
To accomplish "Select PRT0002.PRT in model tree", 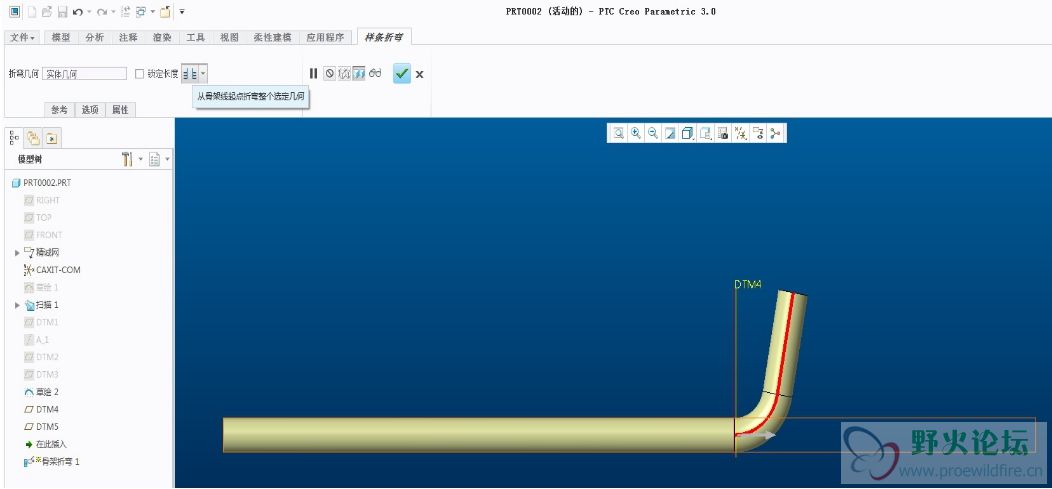I will click(x=41, y=182).
